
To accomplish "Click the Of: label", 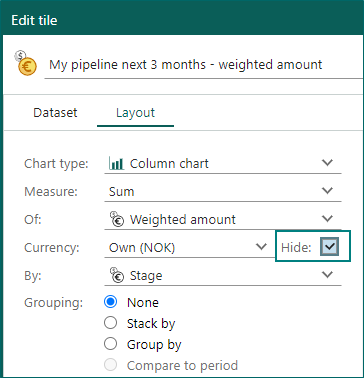I will (33, 220).
